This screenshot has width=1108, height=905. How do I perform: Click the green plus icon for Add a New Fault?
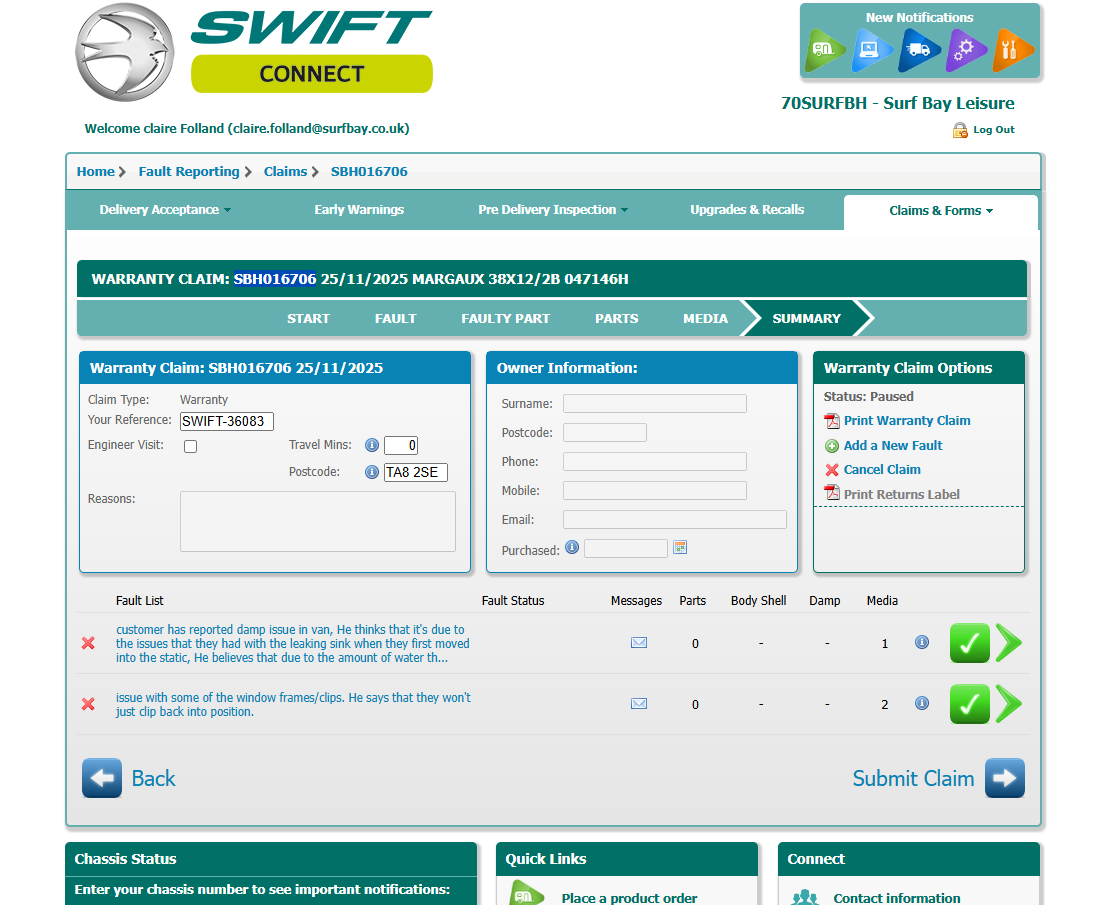coord(832,446)
